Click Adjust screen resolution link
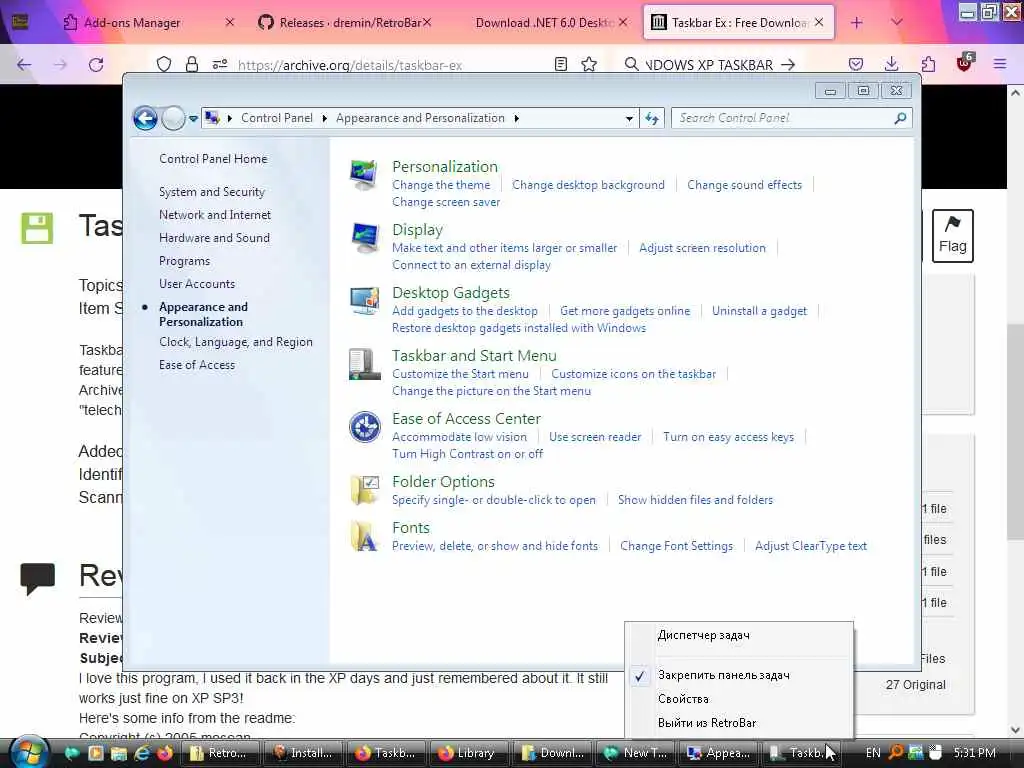 click(702, 248)
